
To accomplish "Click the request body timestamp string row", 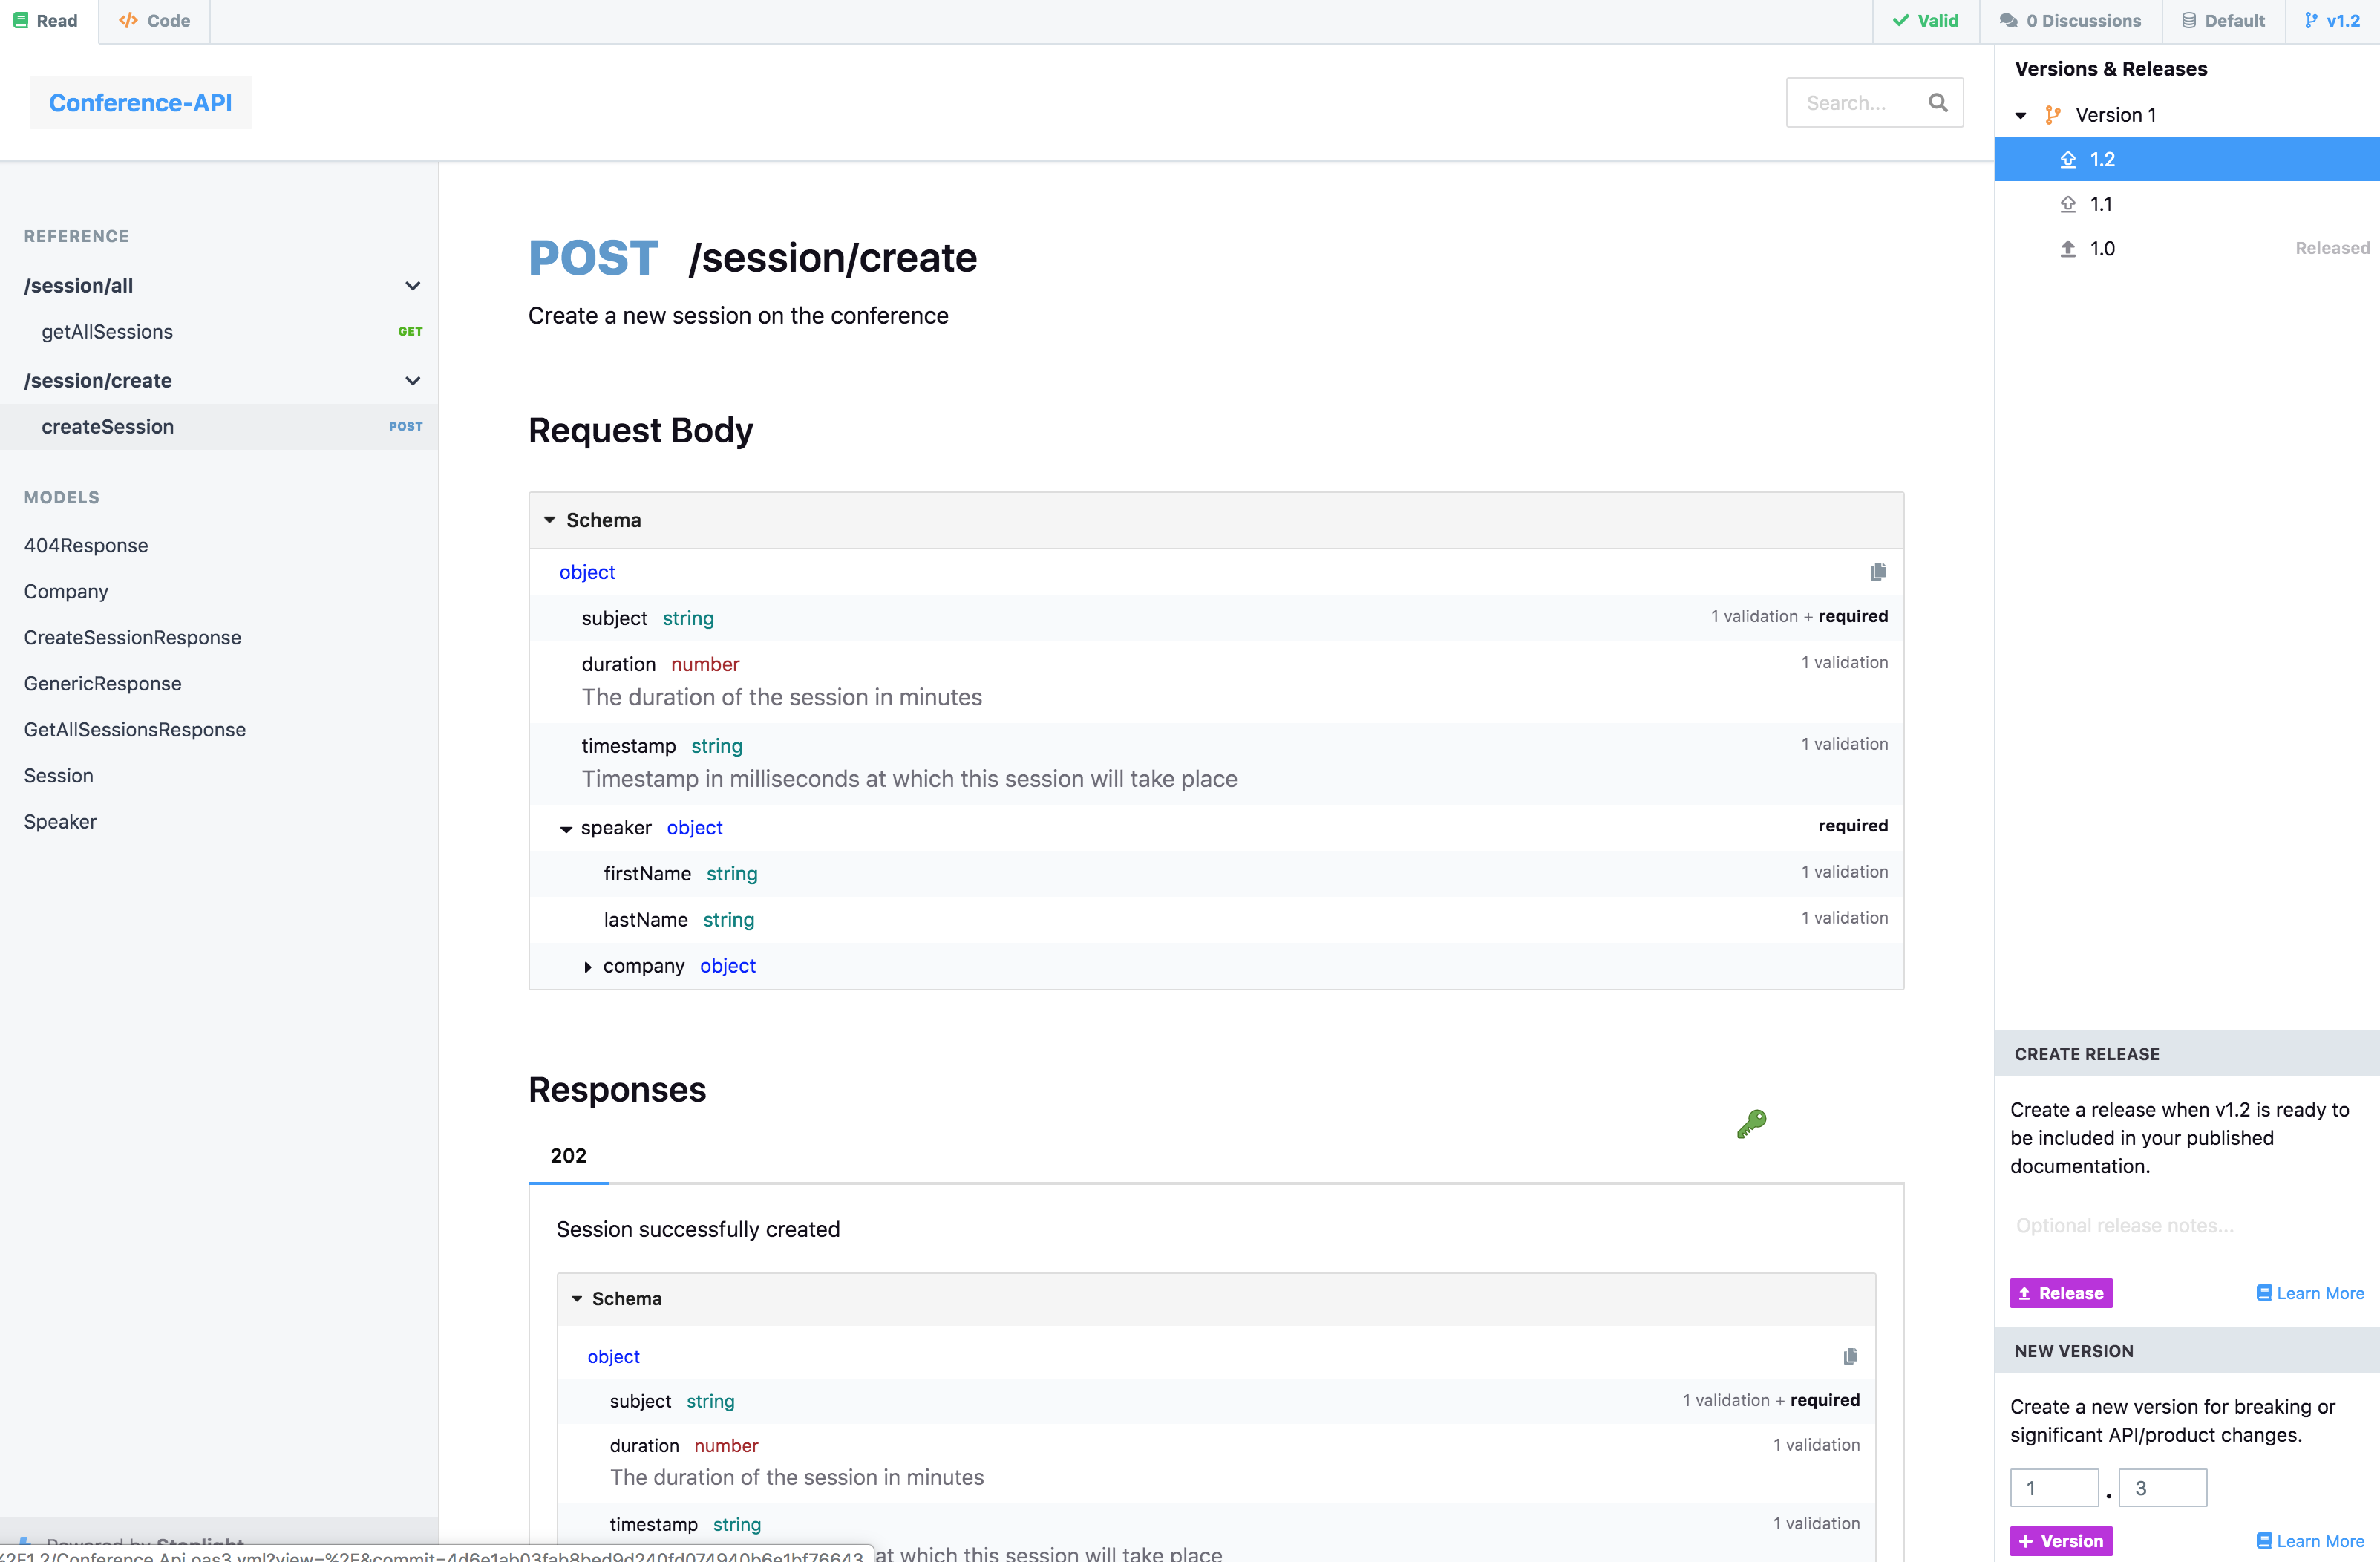I will 1216,764.
